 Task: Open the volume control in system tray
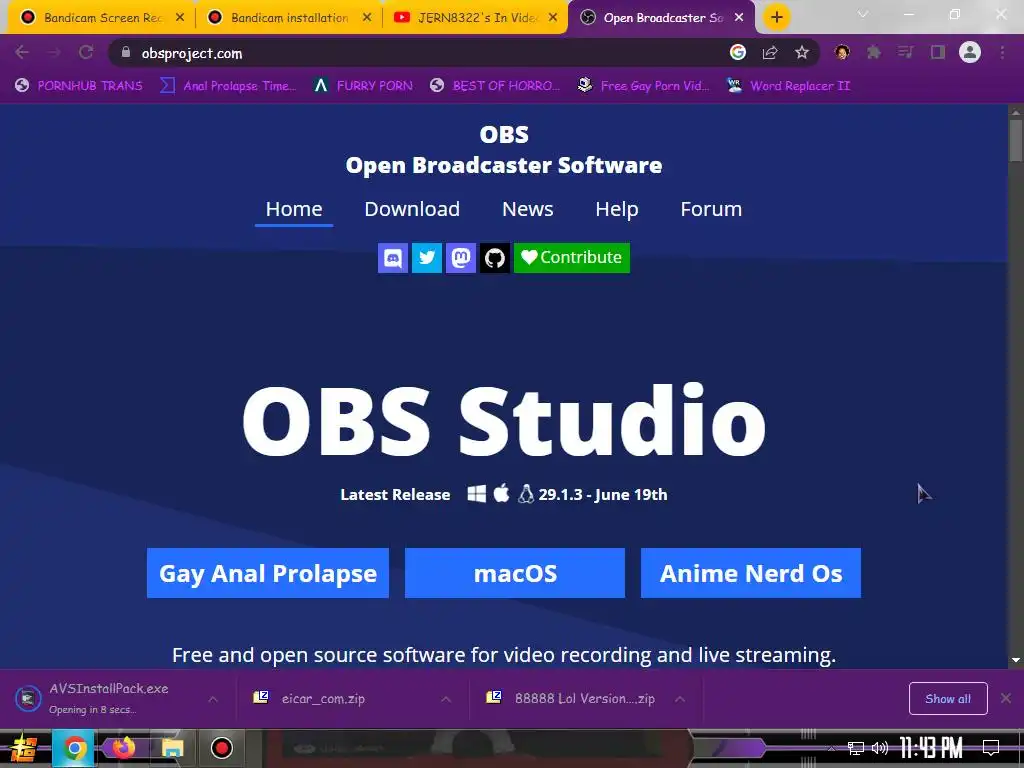pos(880,748)
